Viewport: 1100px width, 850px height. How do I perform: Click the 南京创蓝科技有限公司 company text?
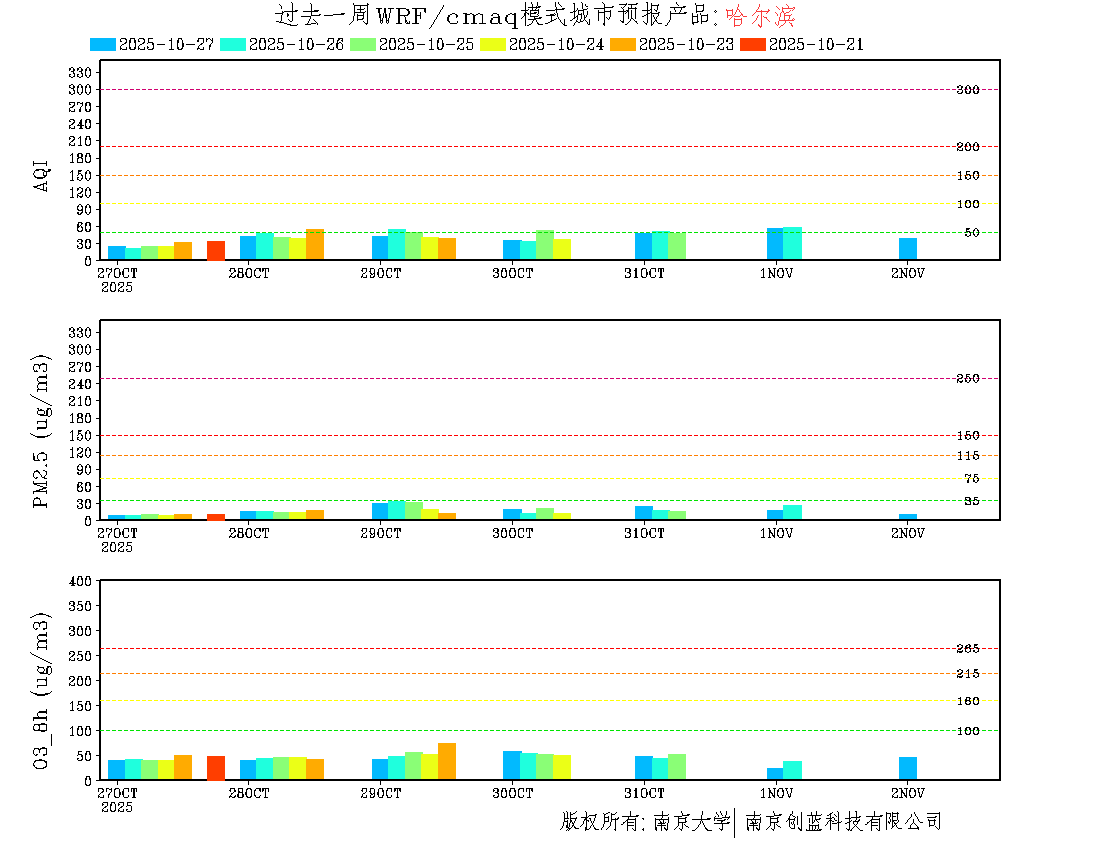(843, 822)
